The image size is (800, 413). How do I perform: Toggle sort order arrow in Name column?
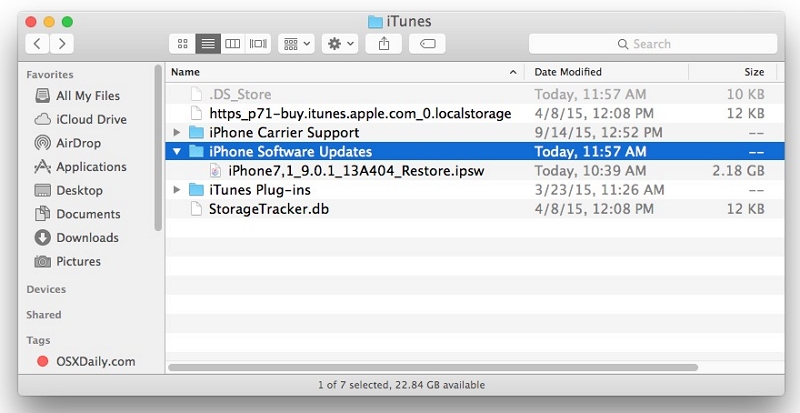coord(513,72)
